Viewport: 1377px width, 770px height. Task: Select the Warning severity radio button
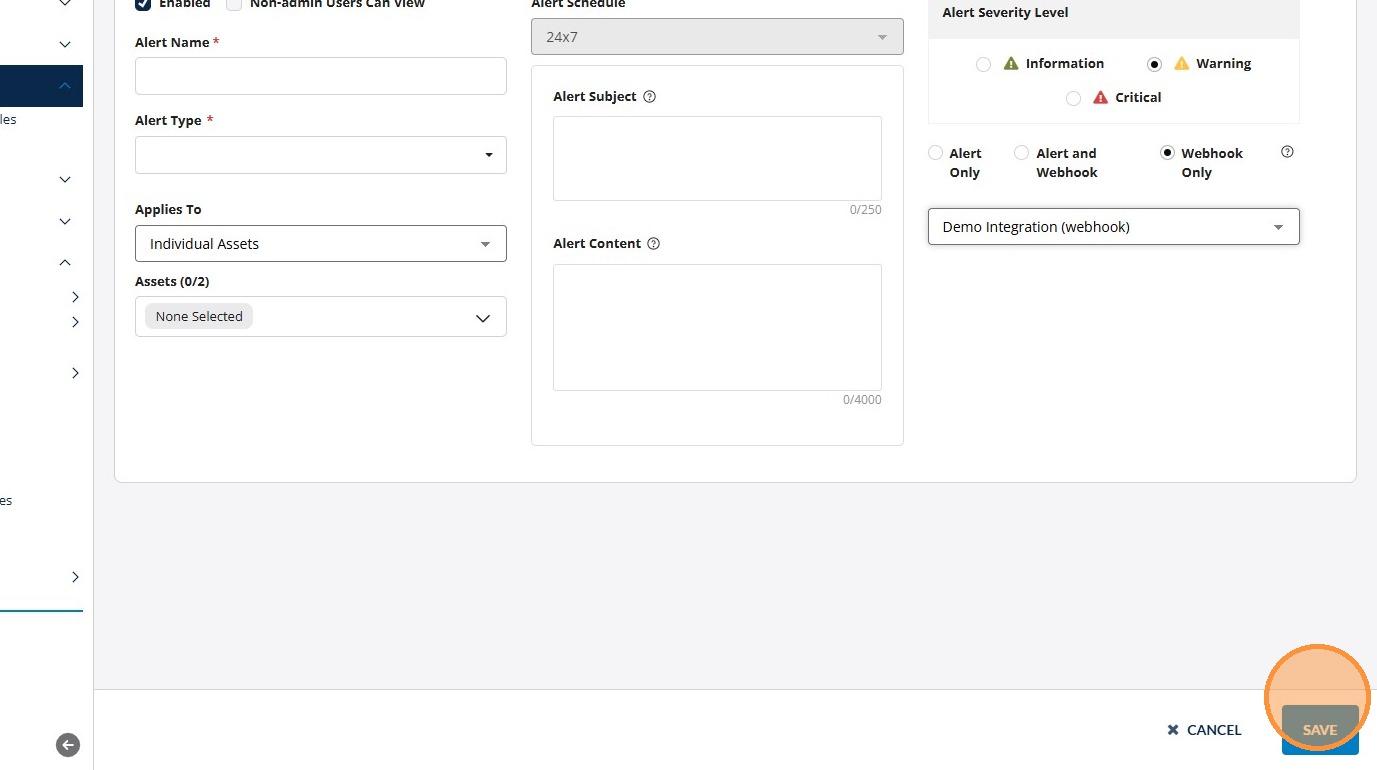click(x=1155, y=64)
